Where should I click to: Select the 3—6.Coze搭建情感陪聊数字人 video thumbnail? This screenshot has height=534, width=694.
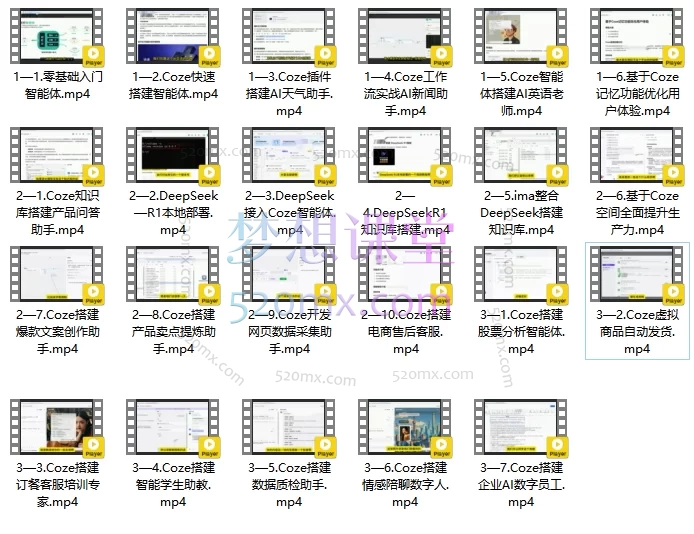pos(405,429)
